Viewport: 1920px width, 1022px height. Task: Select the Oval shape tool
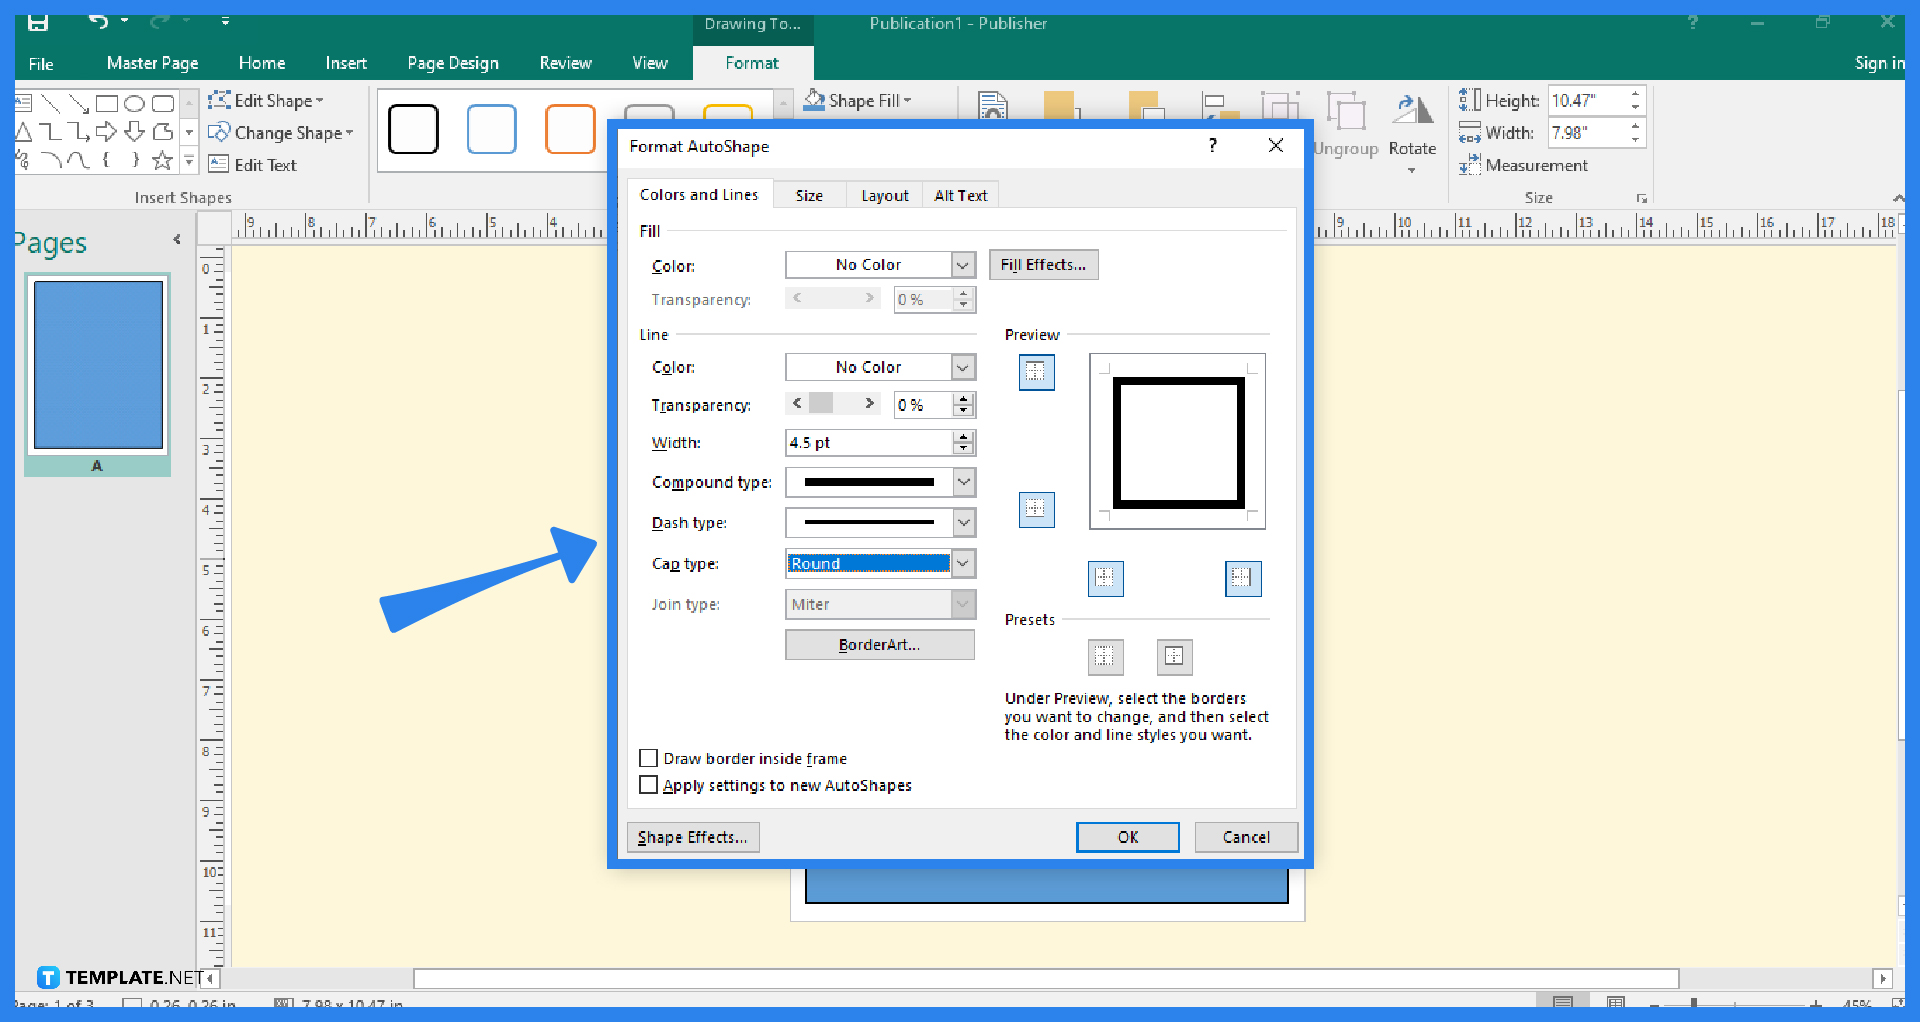[x=135, y=102]
